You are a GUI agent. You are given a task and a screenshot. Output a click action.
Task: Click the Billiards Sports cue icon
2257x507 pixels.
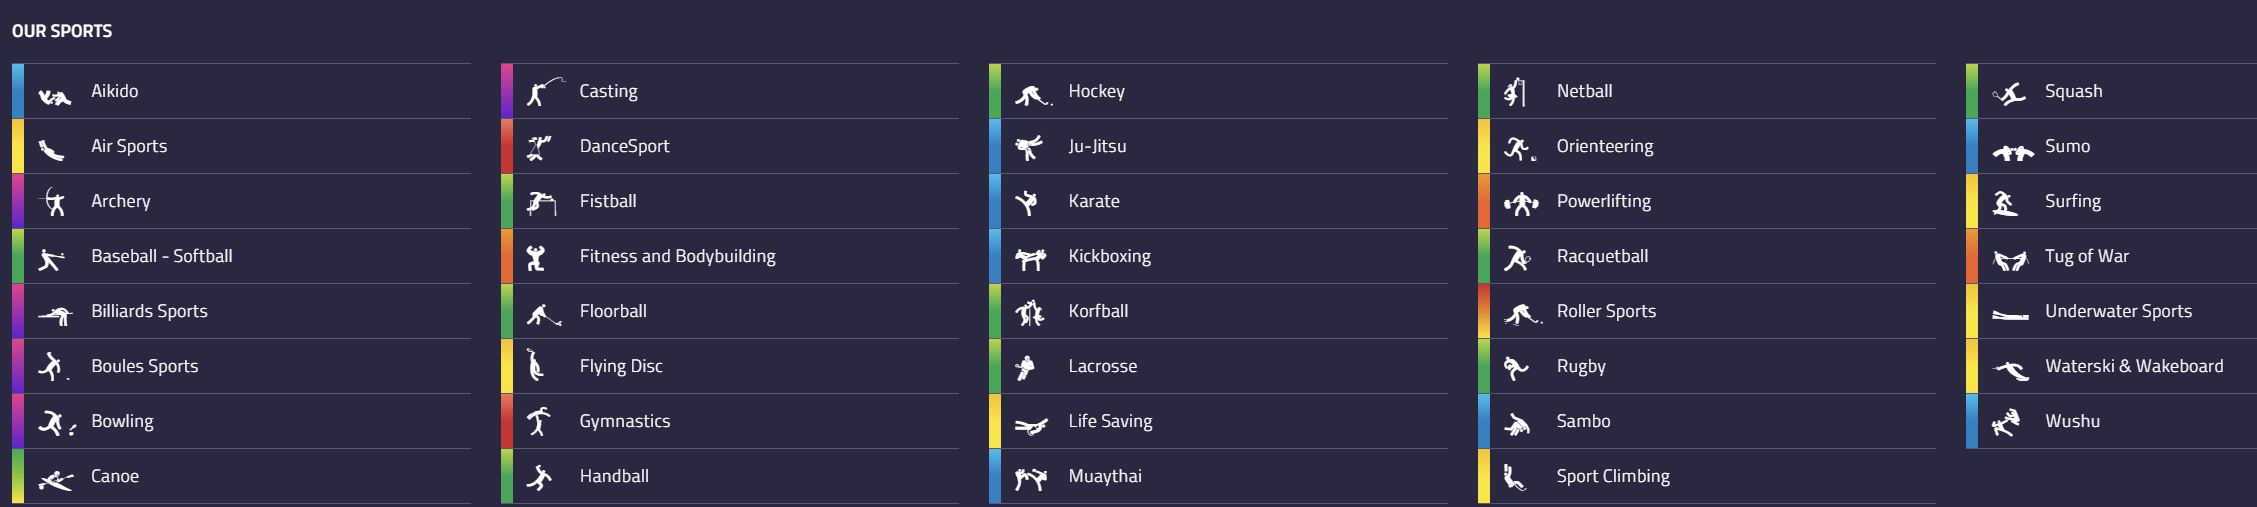pyautogui.click(x=55, y=314)
